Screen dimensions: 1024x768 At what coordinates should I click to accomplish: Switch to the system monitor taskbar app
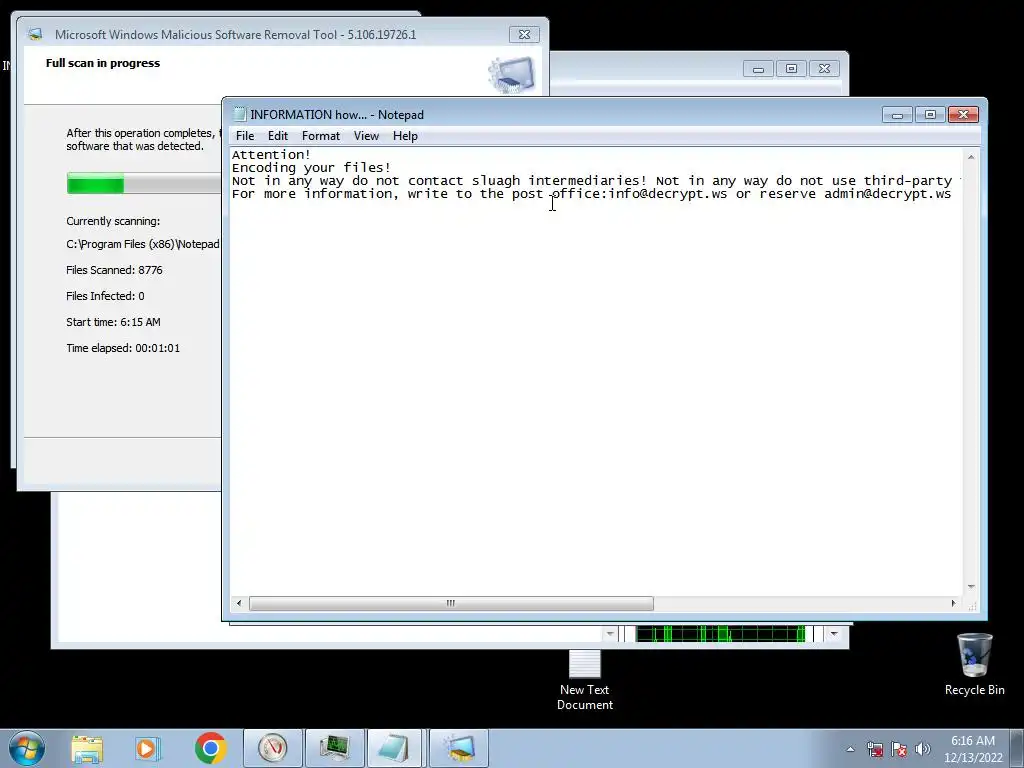[335, 748]
